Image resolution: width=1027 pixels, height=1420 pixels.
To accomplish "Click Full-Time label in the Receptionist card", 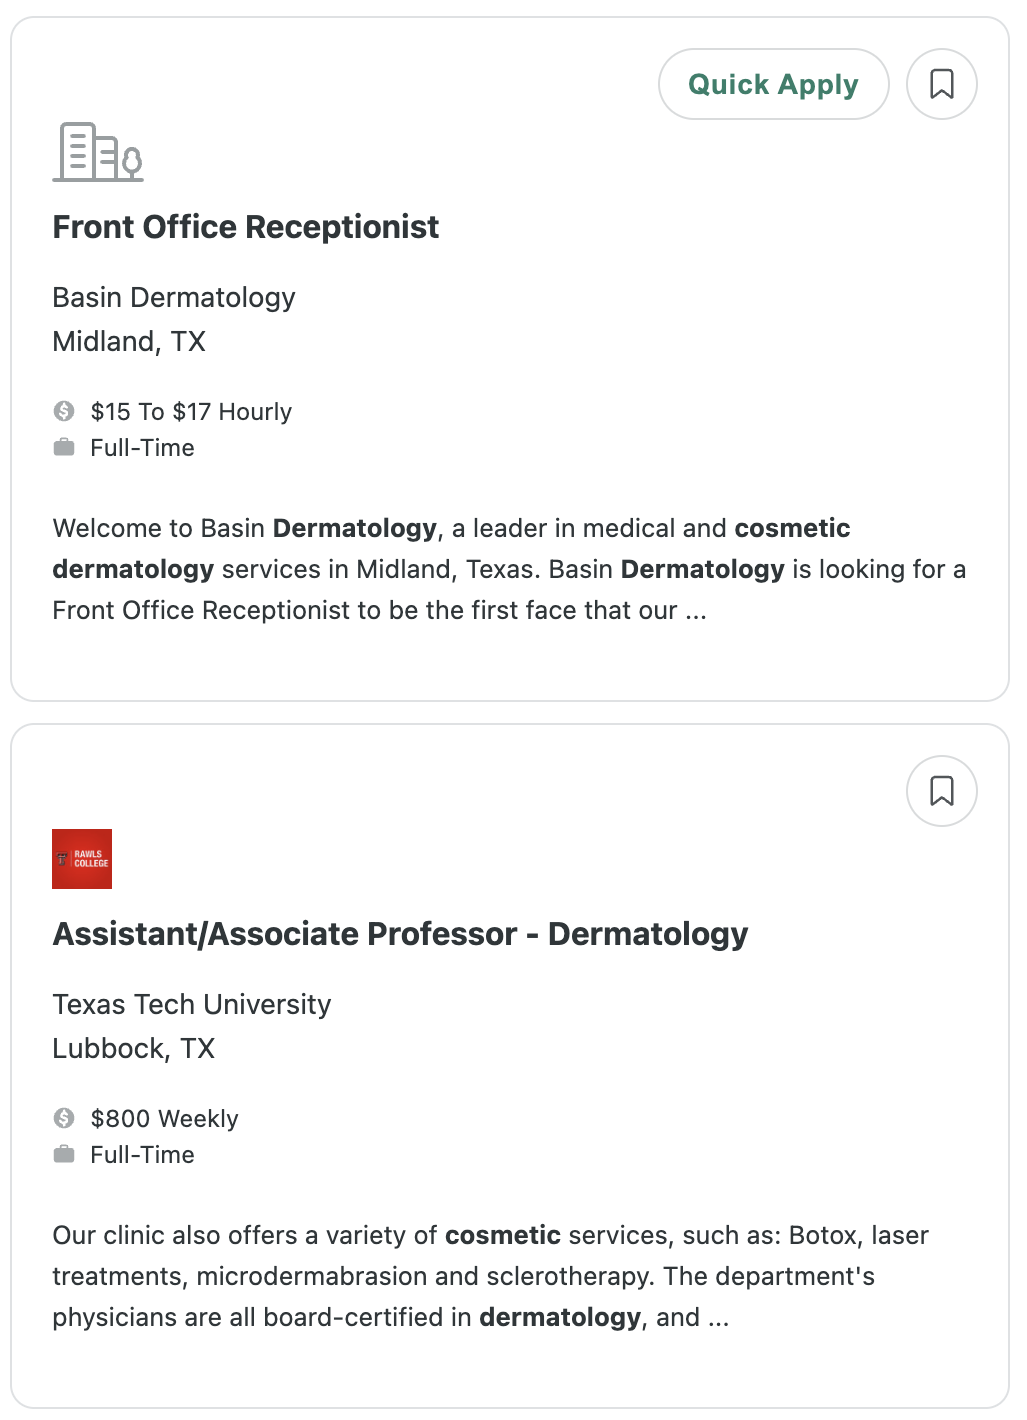I will pos(143,448).
